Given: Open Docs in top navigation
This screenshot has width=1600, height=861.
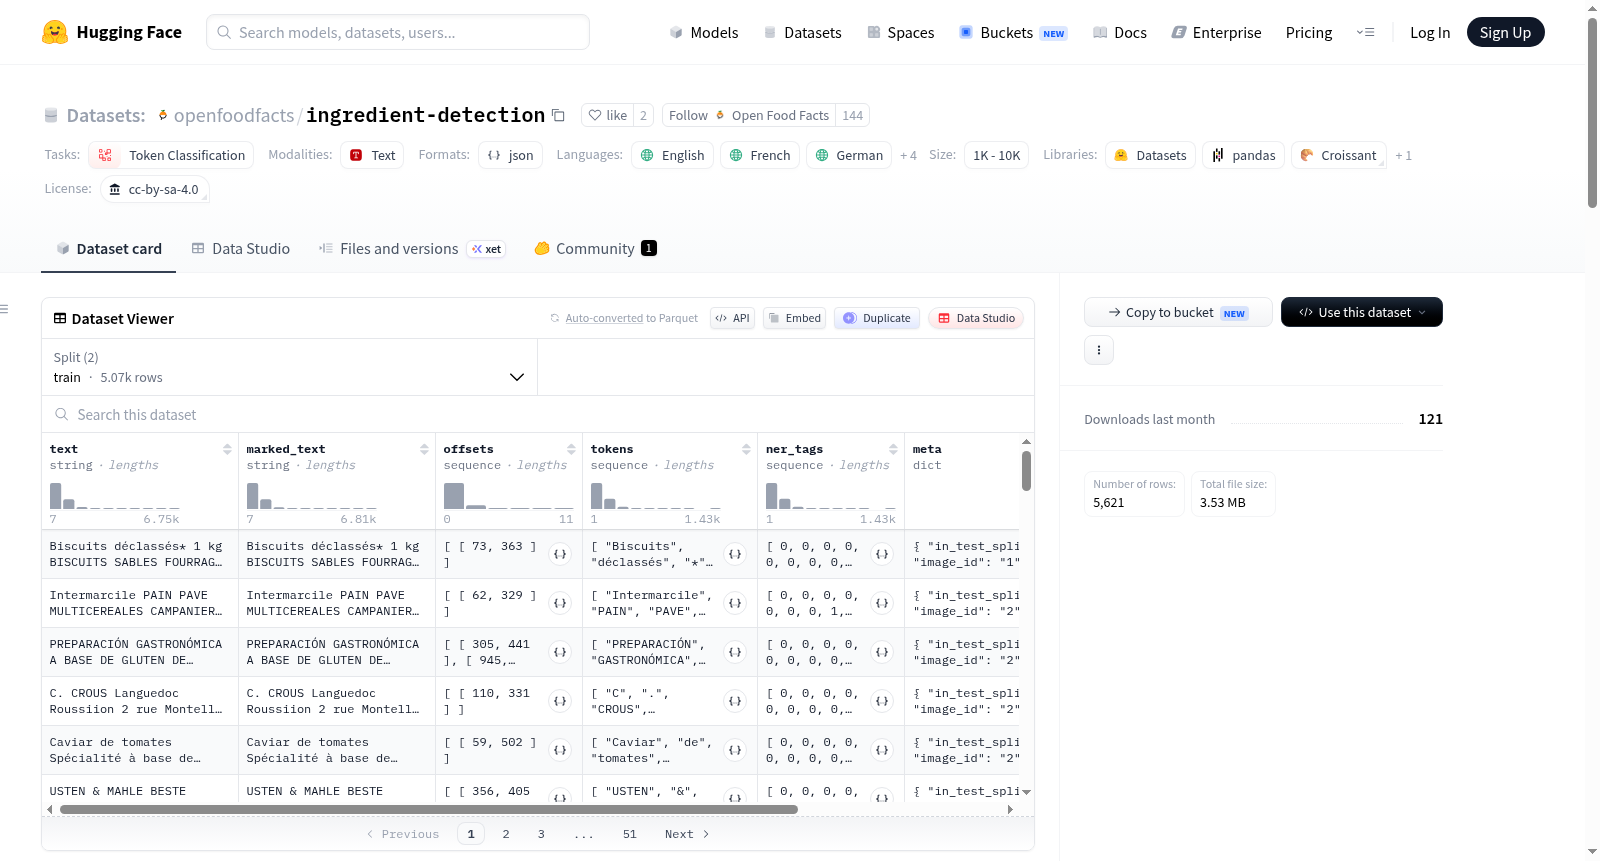Looking at the screenshot, I should pos(1119,32).
